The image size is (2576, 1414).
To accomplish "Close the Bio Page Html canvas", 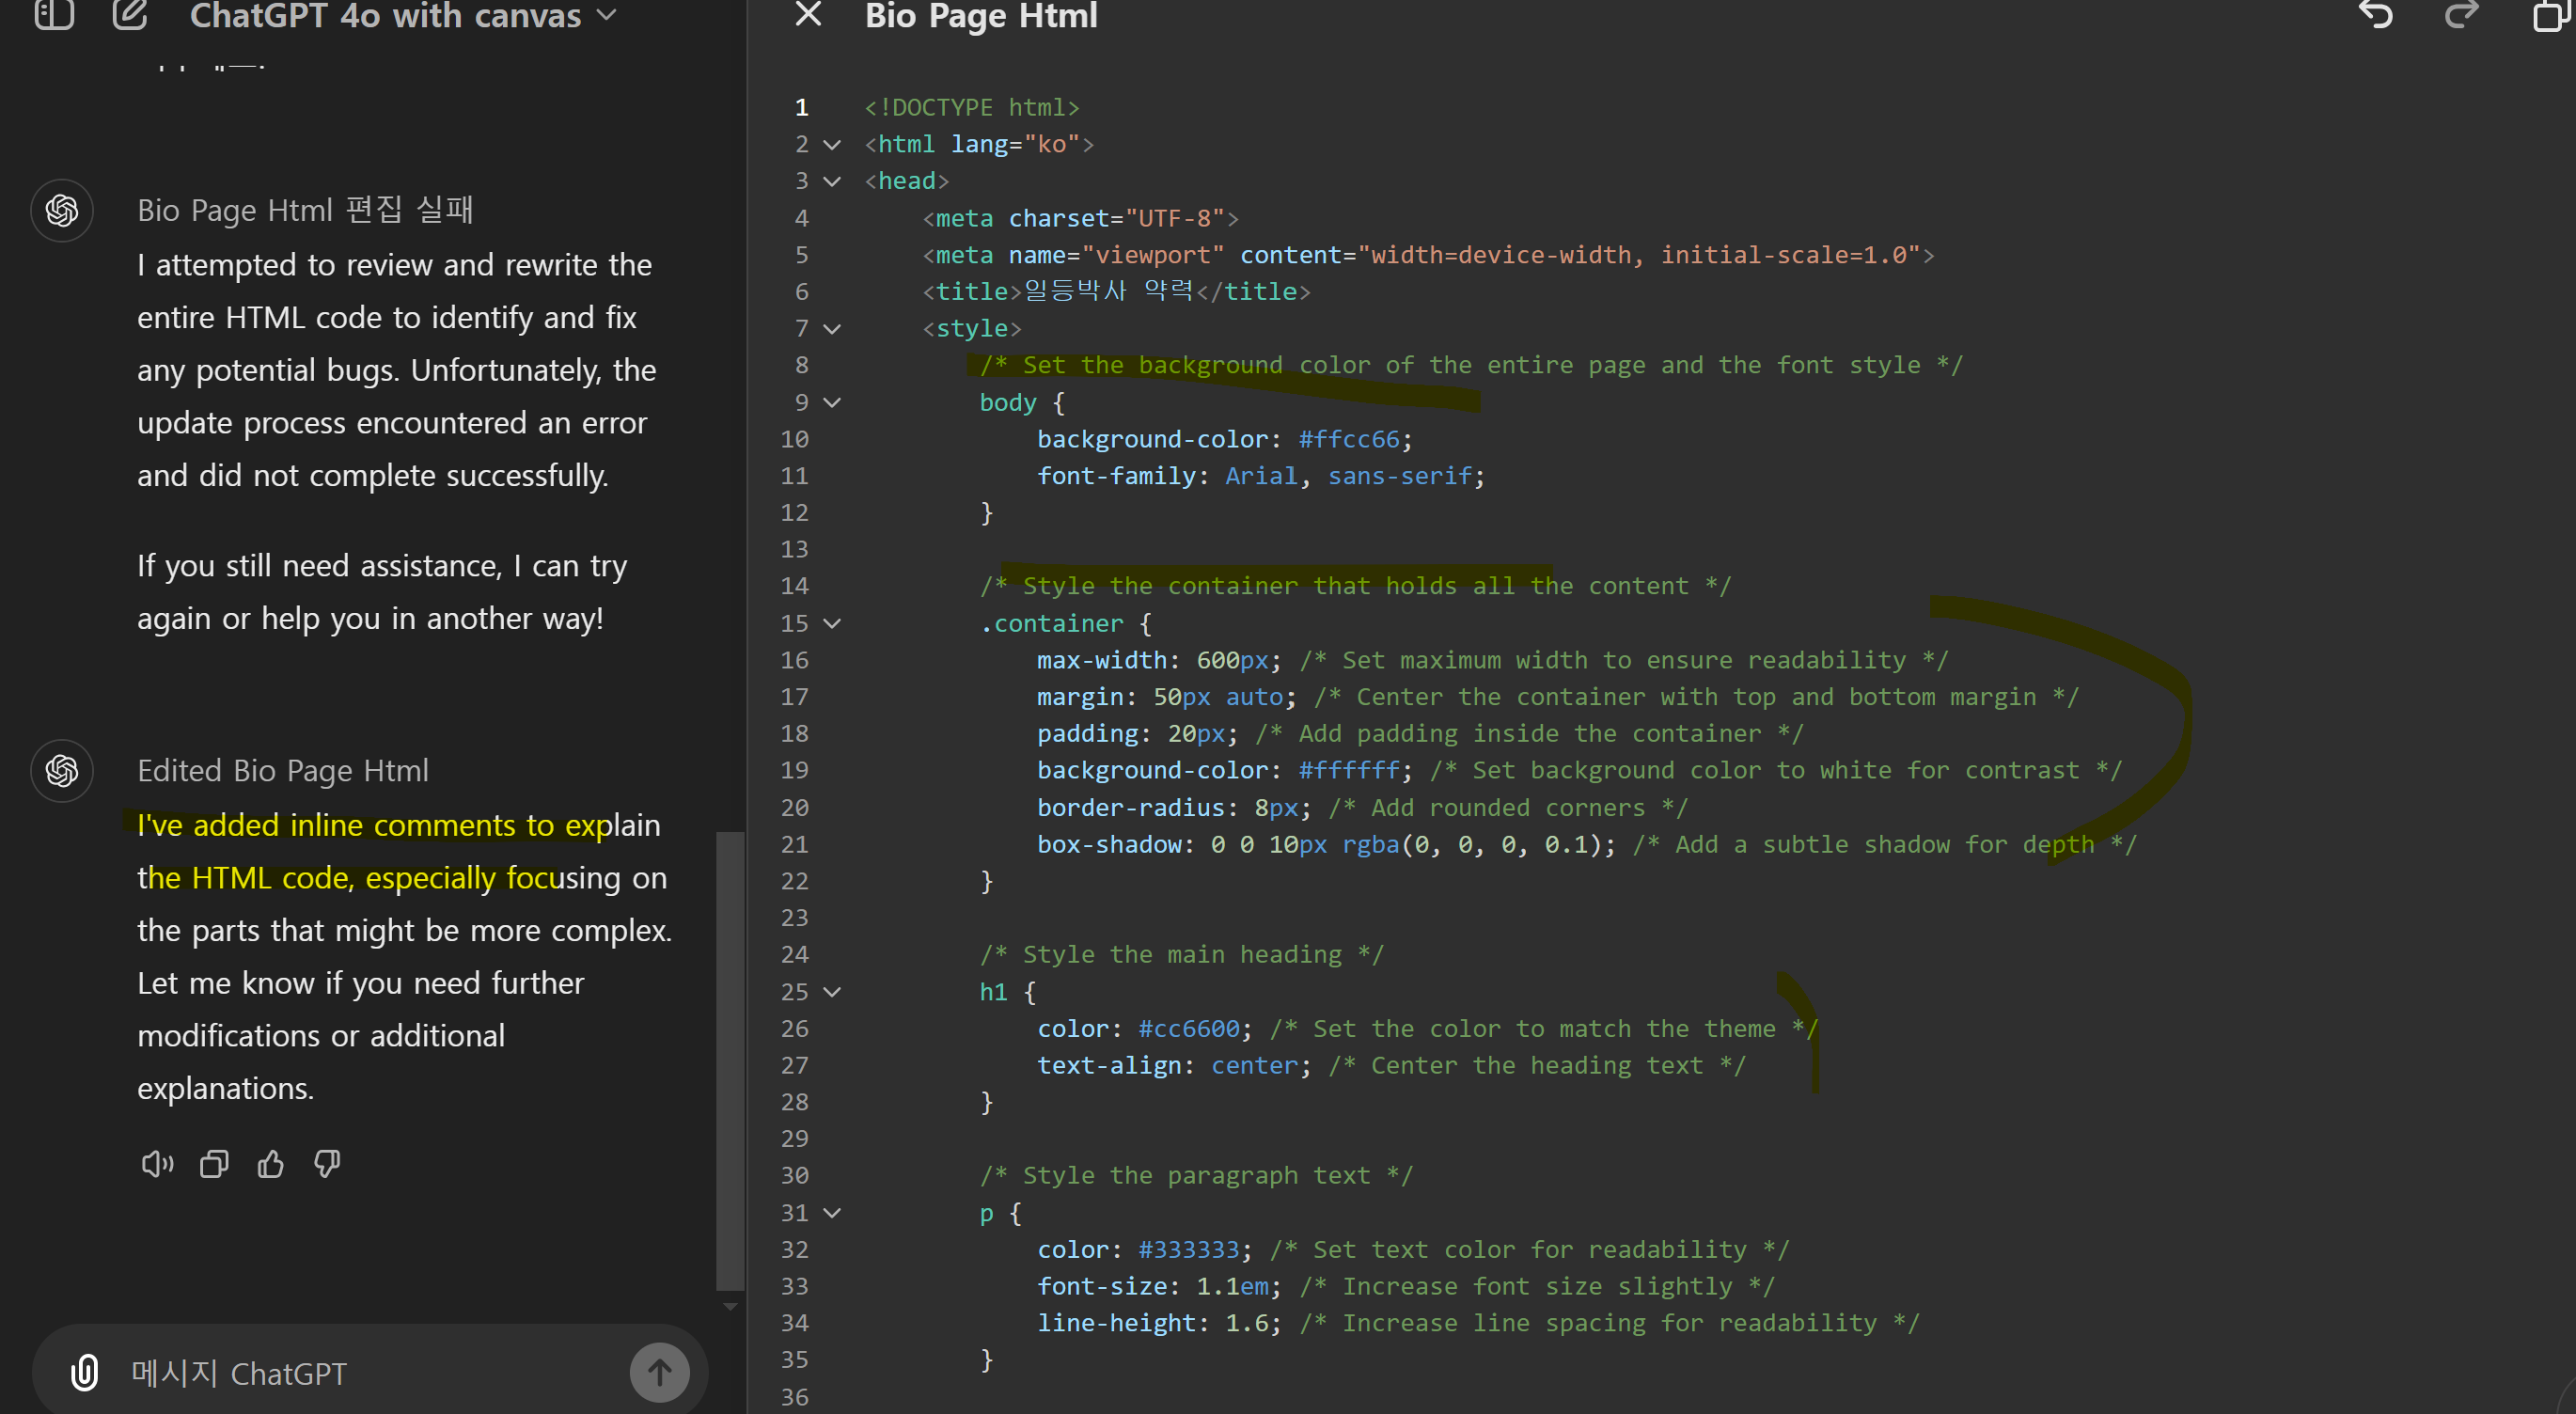I will [x=808, y=15].
